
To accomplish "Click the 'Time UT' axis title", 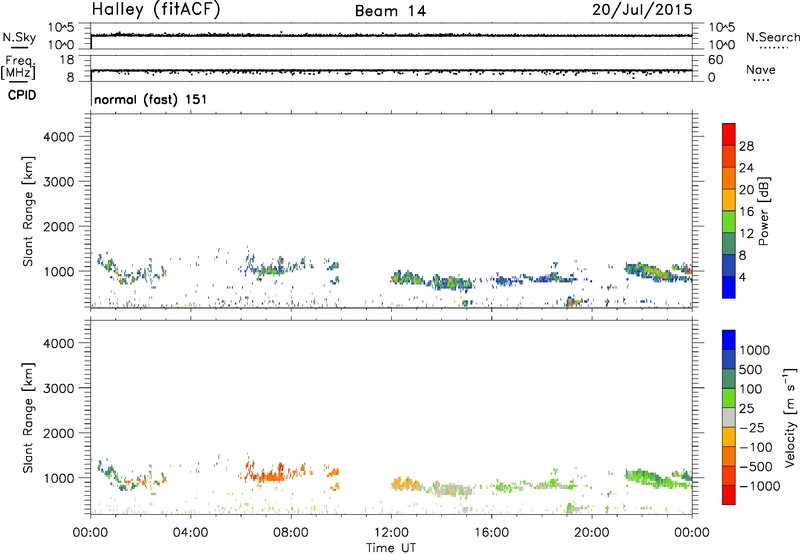I will (x=391, y=548).
